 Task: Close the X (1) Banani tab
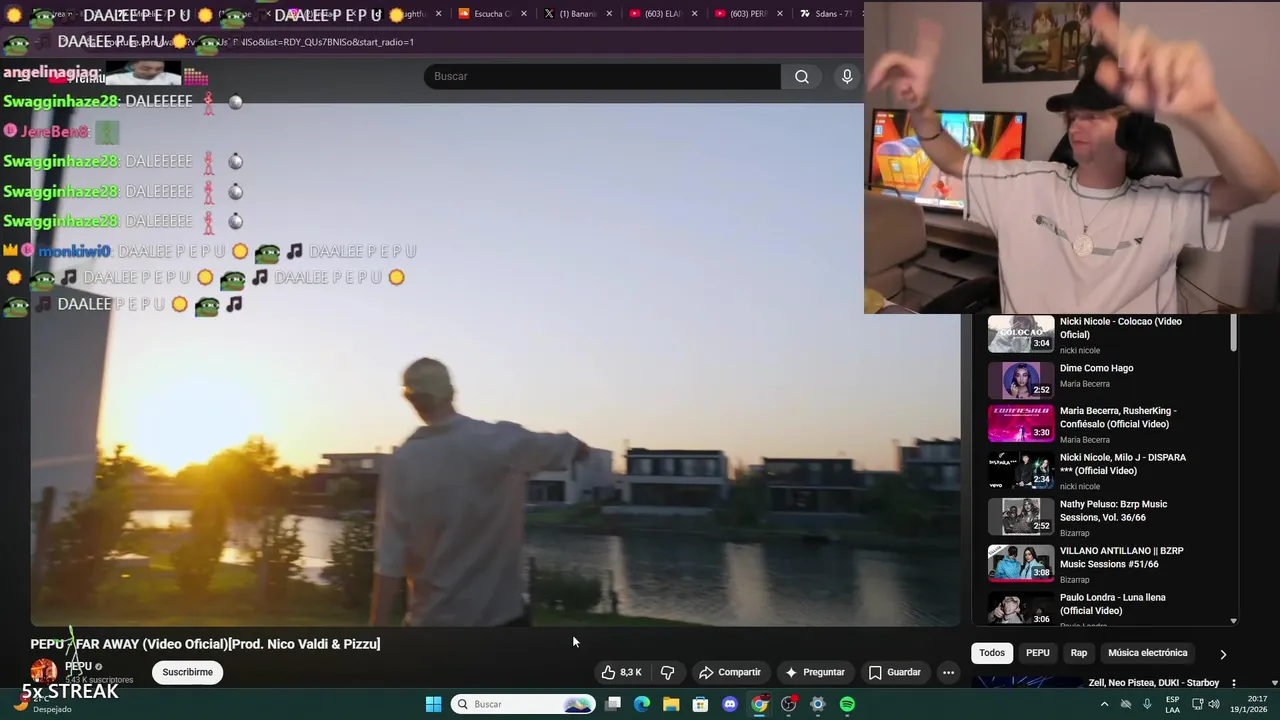click(x=609, y=14)
